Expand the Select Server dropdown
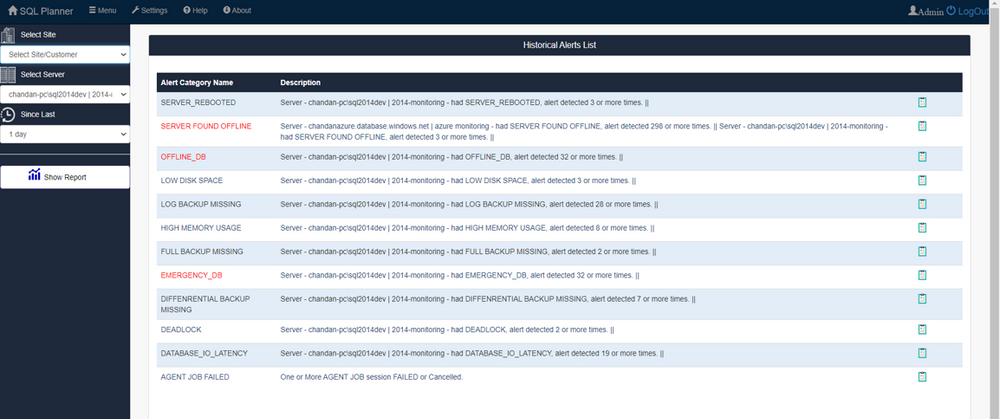The image size is (1000, 419). click(65, 94)
